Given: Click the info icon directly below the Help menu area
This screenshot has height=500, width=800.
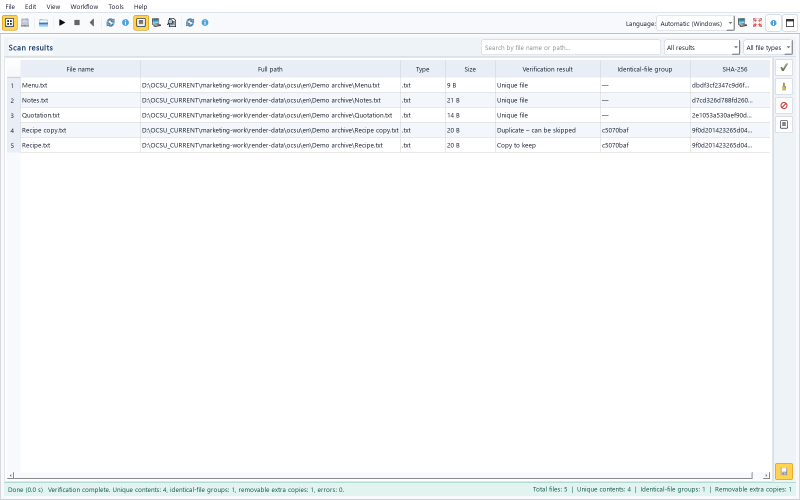Looking at the screenshot, I should tap(205, 22).
